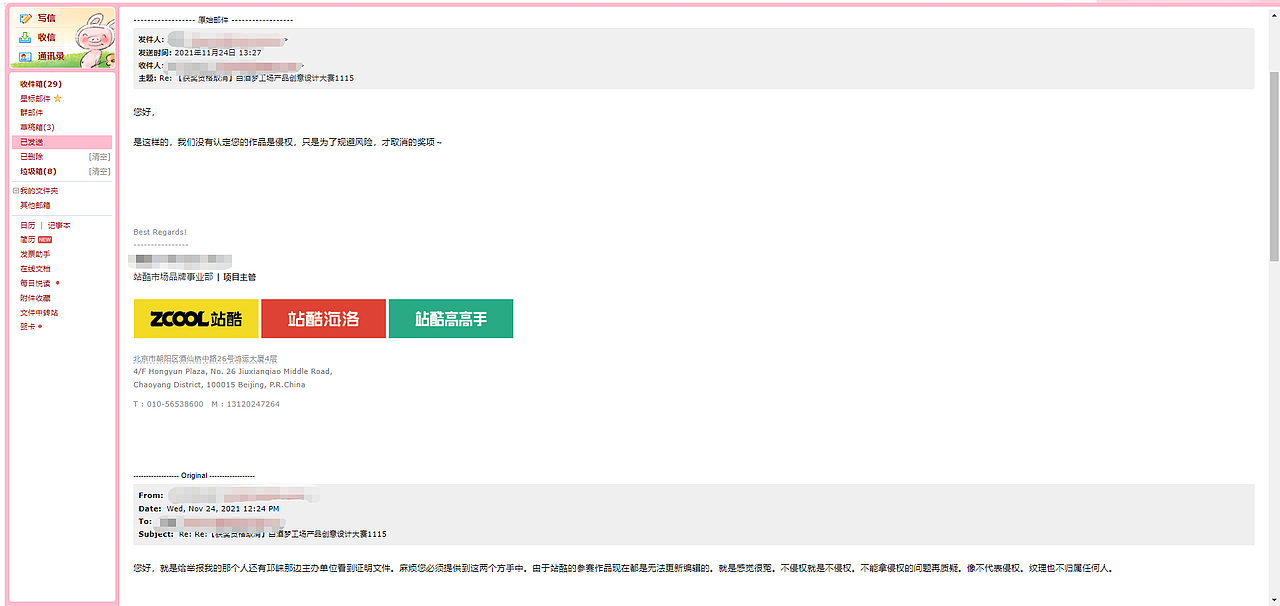Screen dimensions: 1280x606
Task: Click the blurred To address in the second header
Action: (222, 522)
